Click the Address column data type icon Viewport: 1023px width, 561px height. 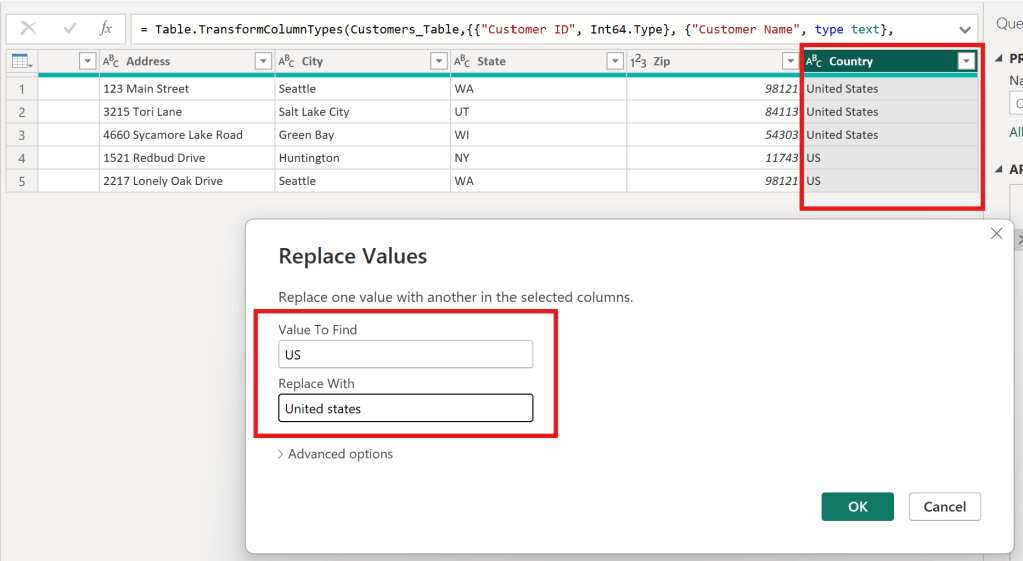[x=112, y=61]
